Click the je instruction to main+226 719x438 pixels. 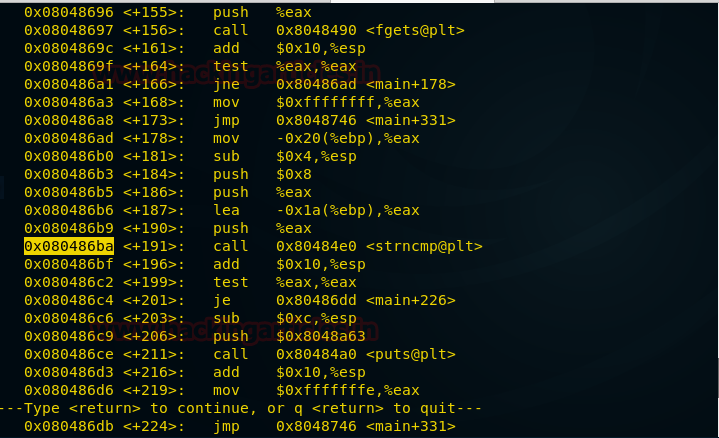pyautogui.click(x=220, y=300)
